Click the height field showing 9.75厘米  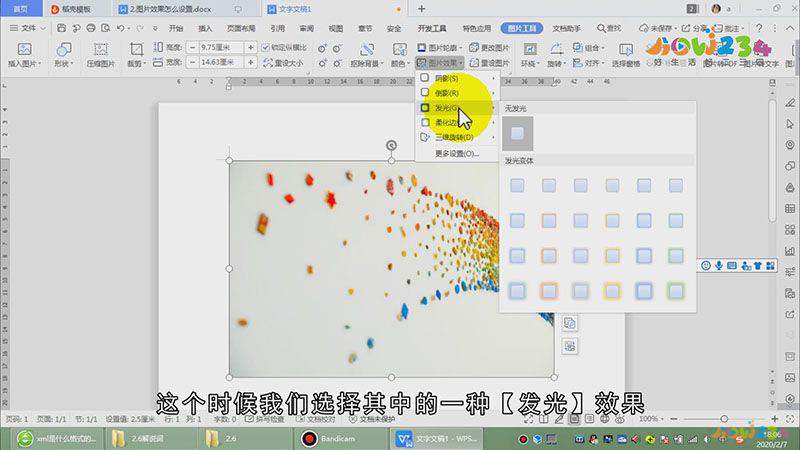tap(221, 47)
